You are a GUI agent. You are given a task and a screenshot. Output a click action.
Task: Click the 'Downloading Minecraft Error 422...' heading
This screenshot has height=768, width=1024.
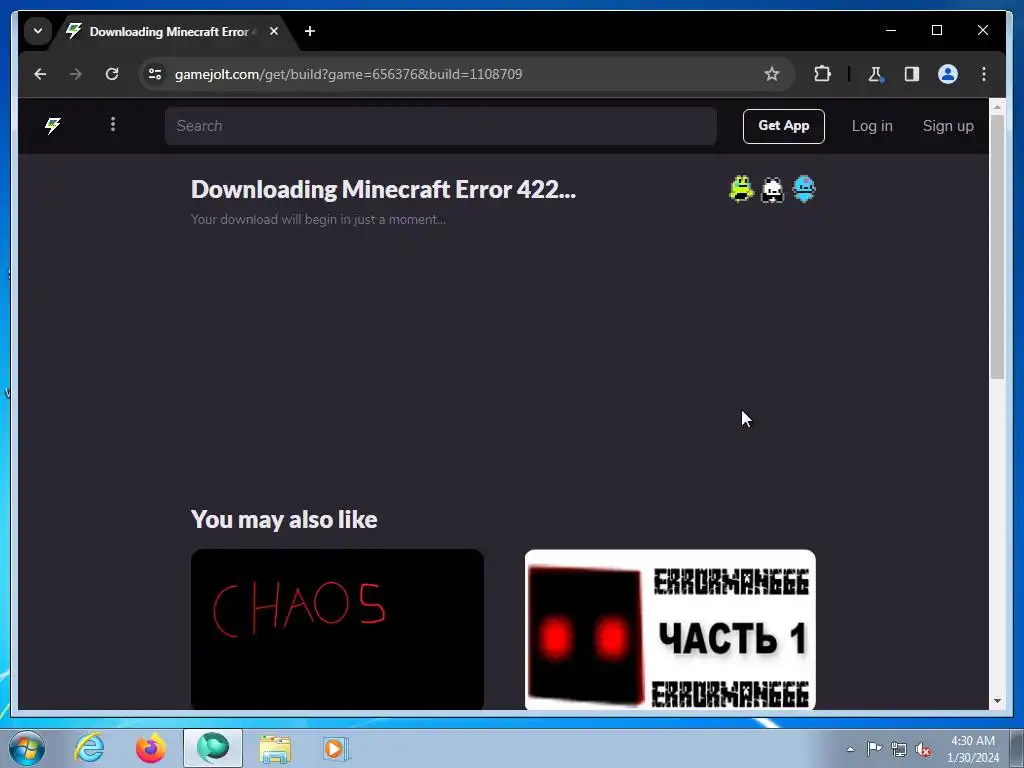point(383,189)
